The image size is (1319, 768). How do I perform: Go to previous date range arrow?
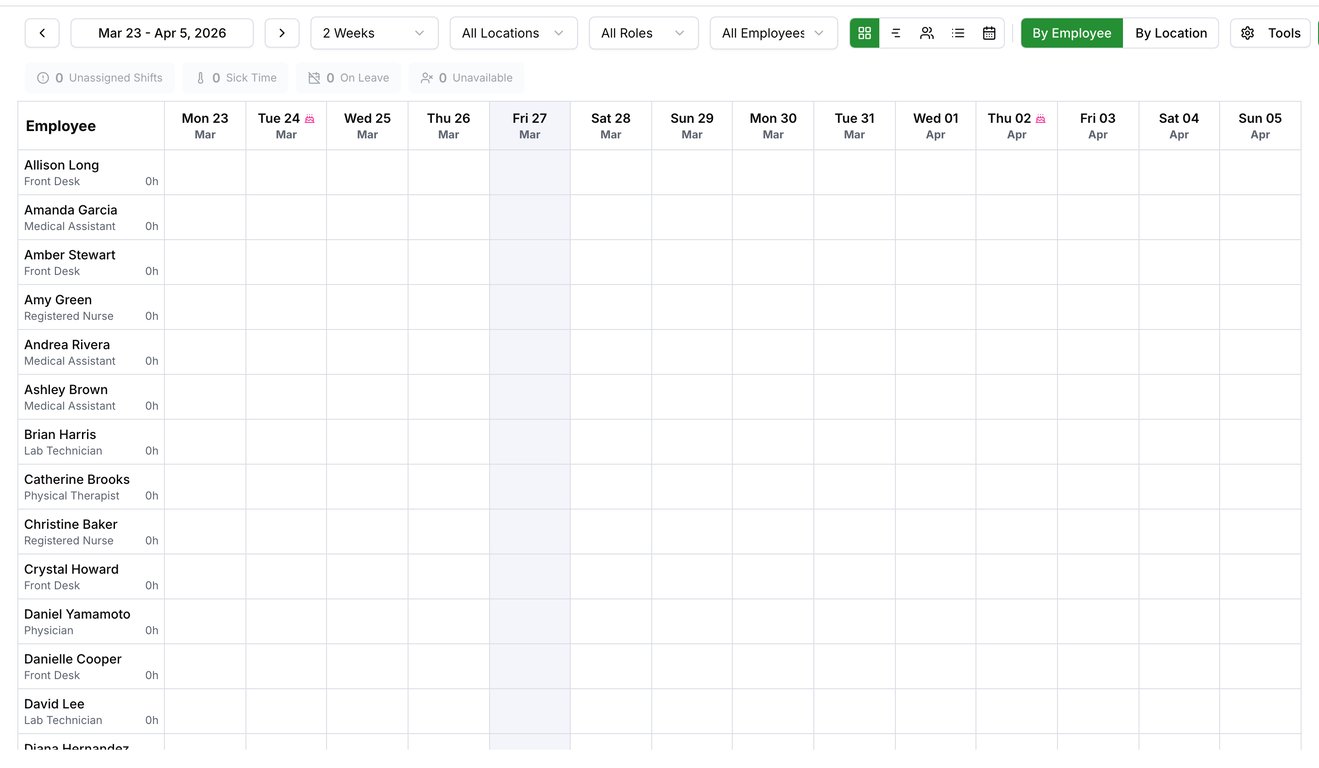(x=42, y=33)
